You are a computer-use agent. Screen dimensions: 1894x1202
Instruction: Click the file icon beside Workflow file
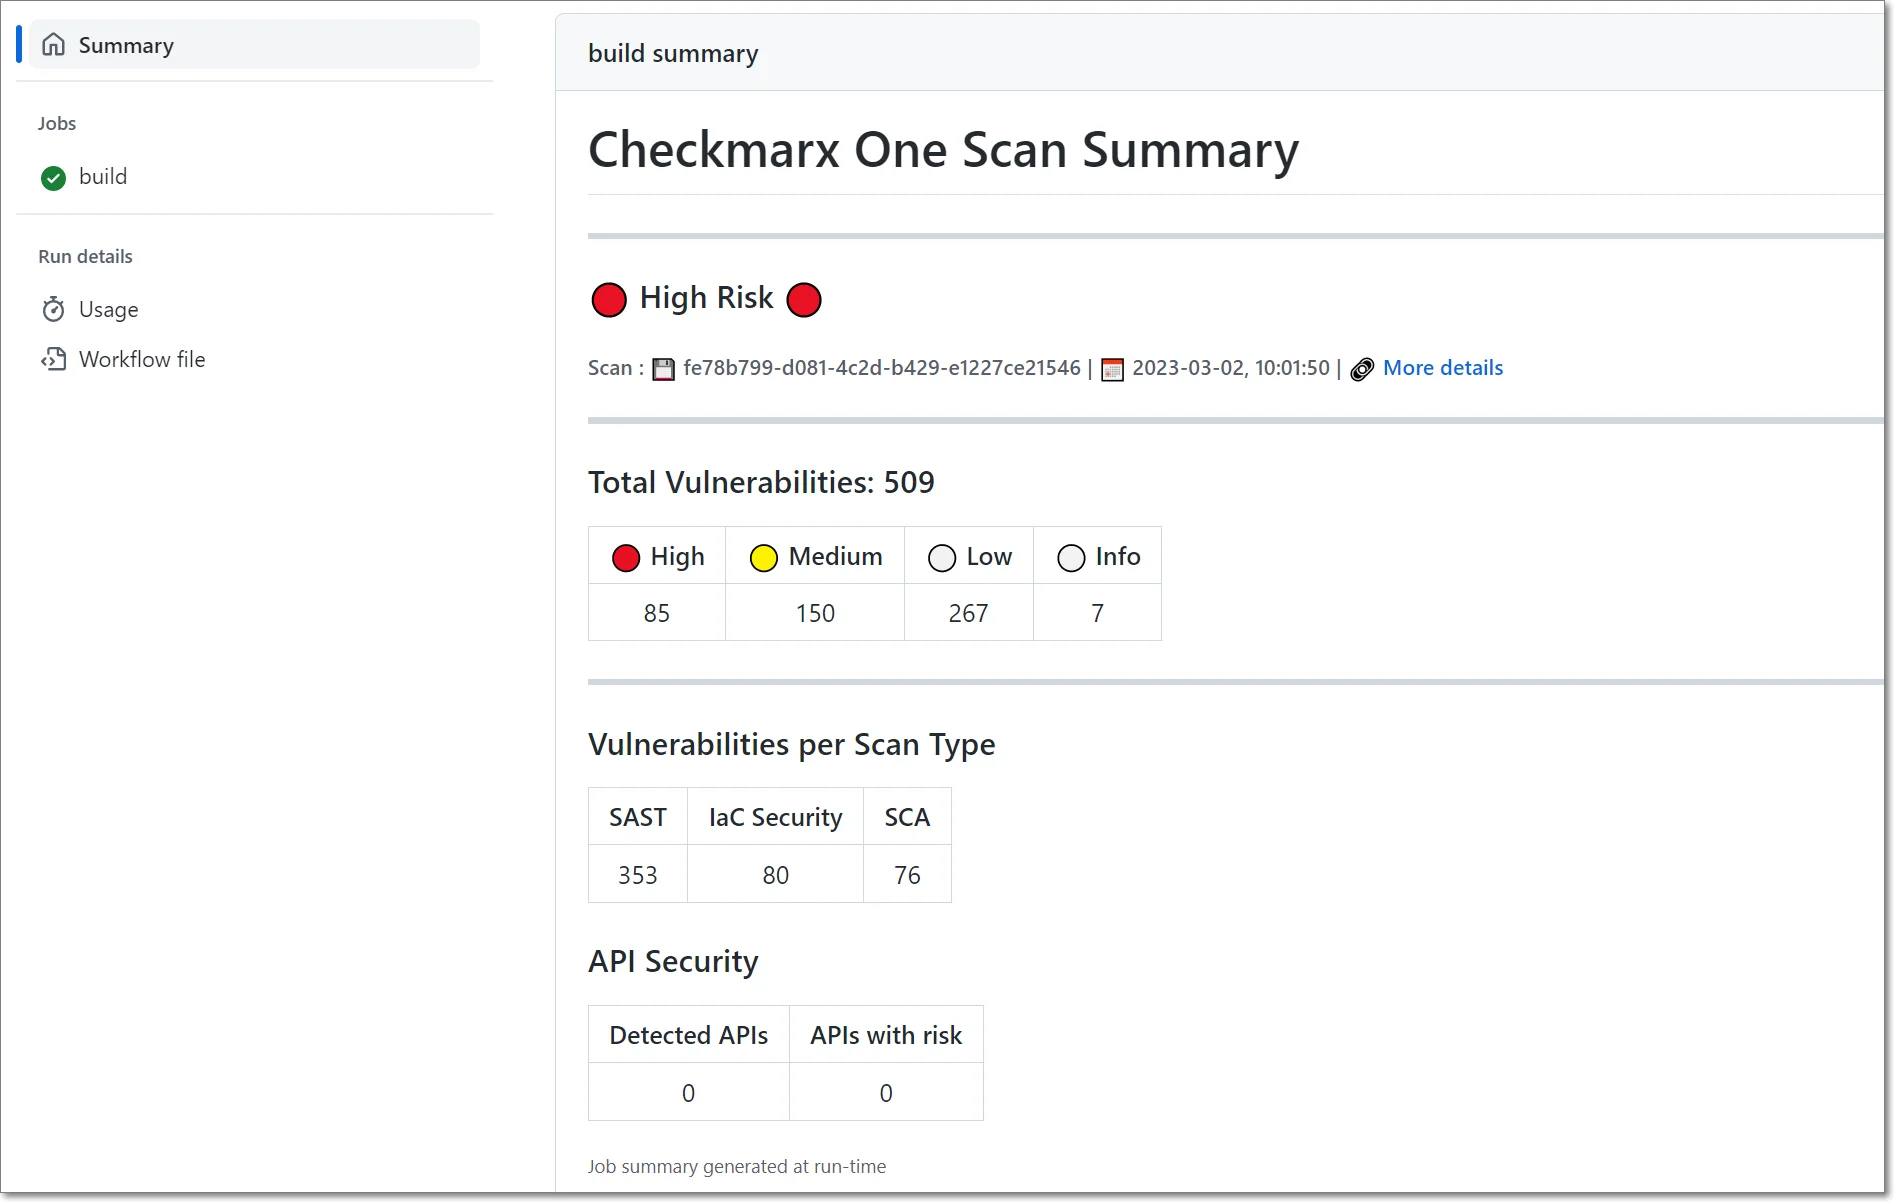(54, 359)
